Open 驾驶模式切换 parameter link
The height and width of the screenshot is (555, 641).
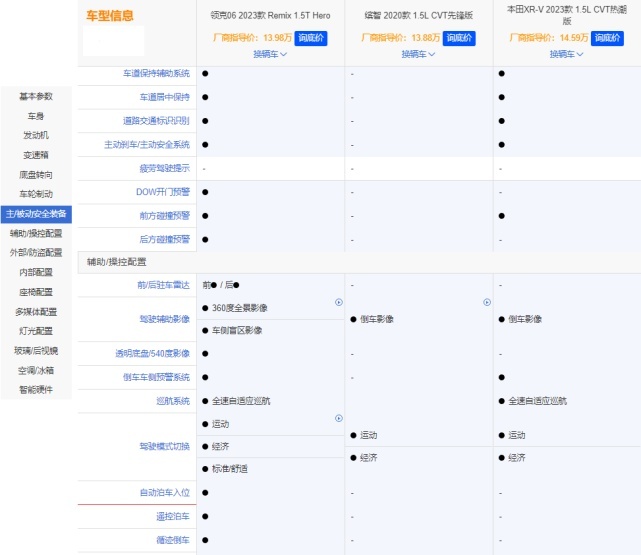pos(165,446)
